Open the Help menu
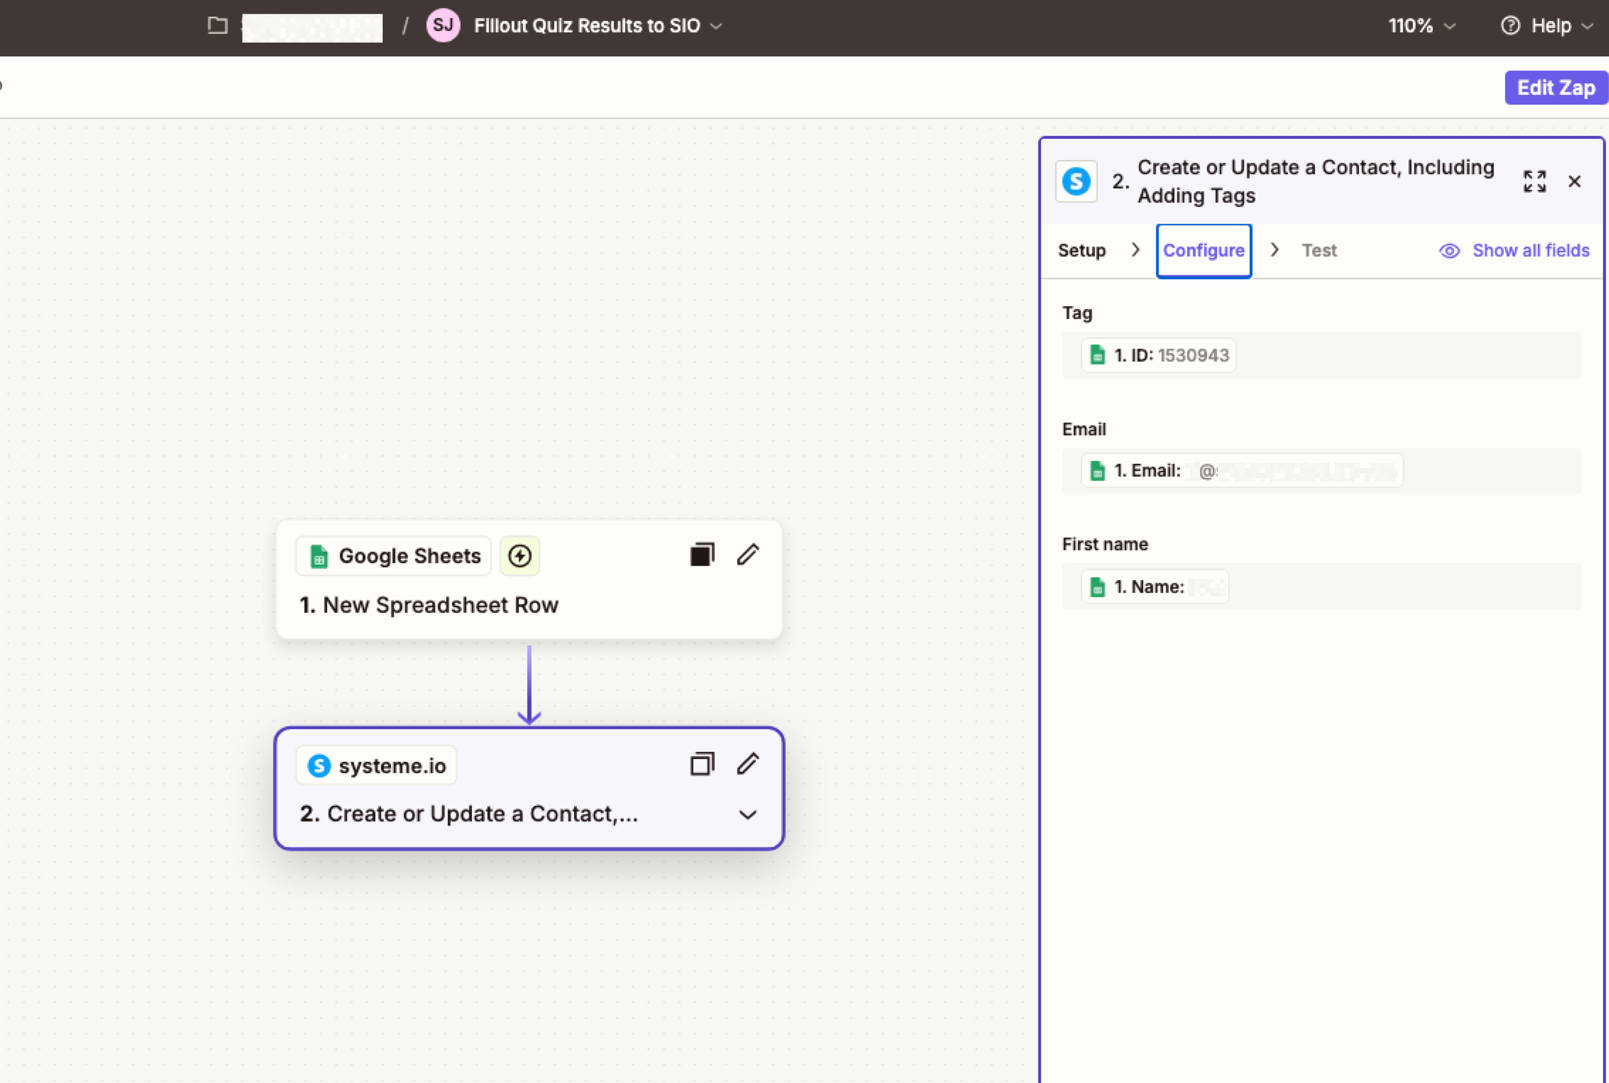Screen dimensions: 1609x1083 tap(1547, 26)
